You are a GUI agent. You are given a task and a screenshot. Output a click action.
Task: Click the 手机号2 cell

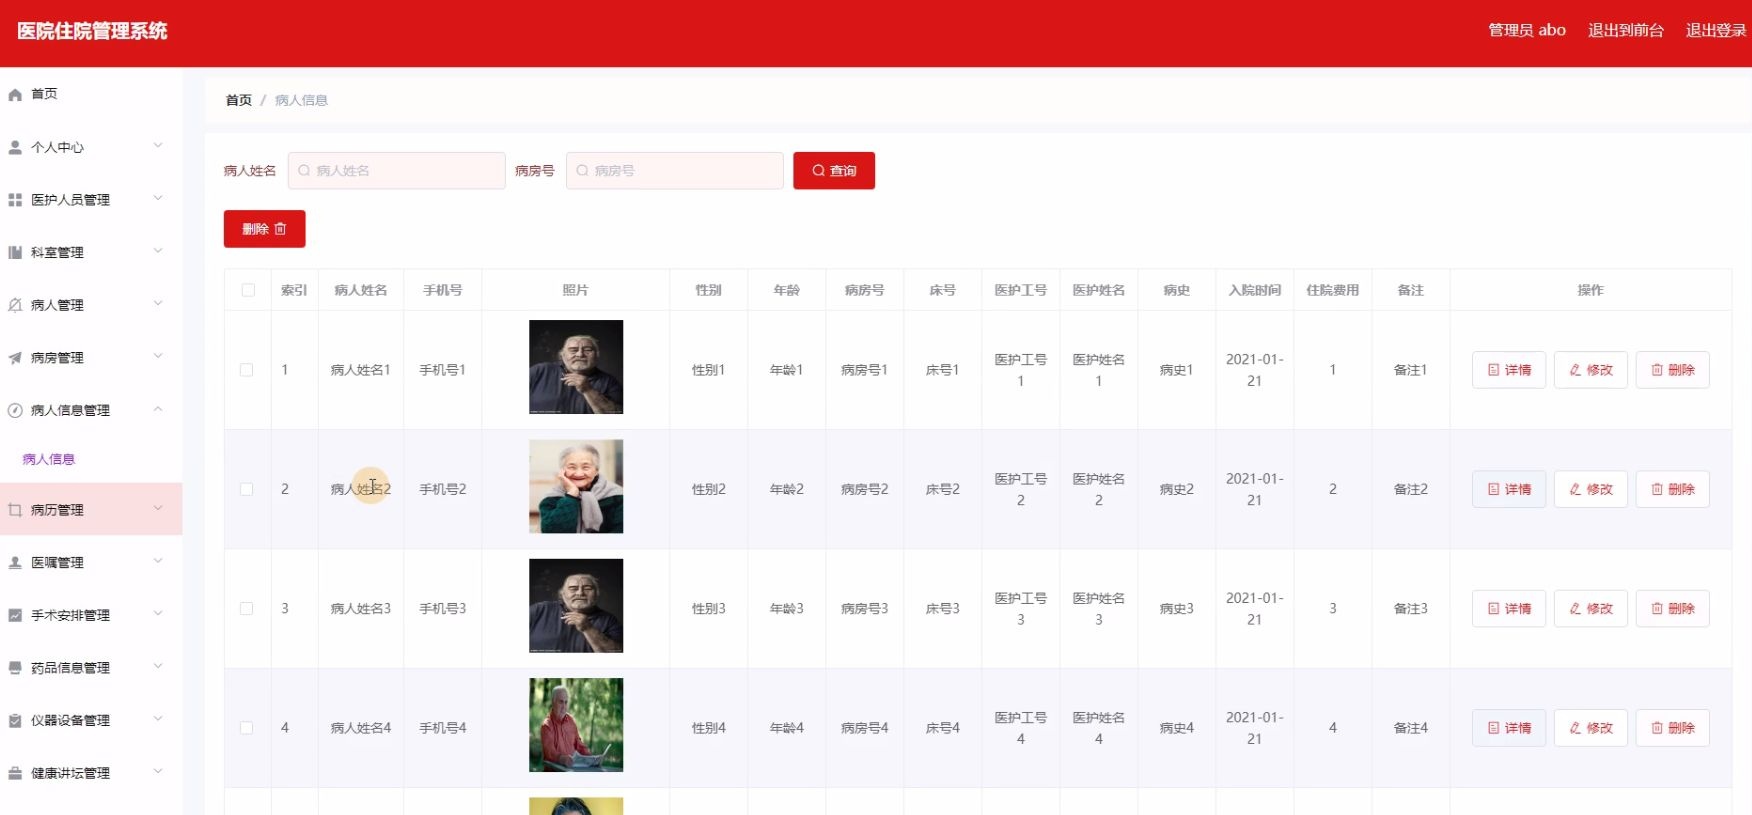click(443, 489)
